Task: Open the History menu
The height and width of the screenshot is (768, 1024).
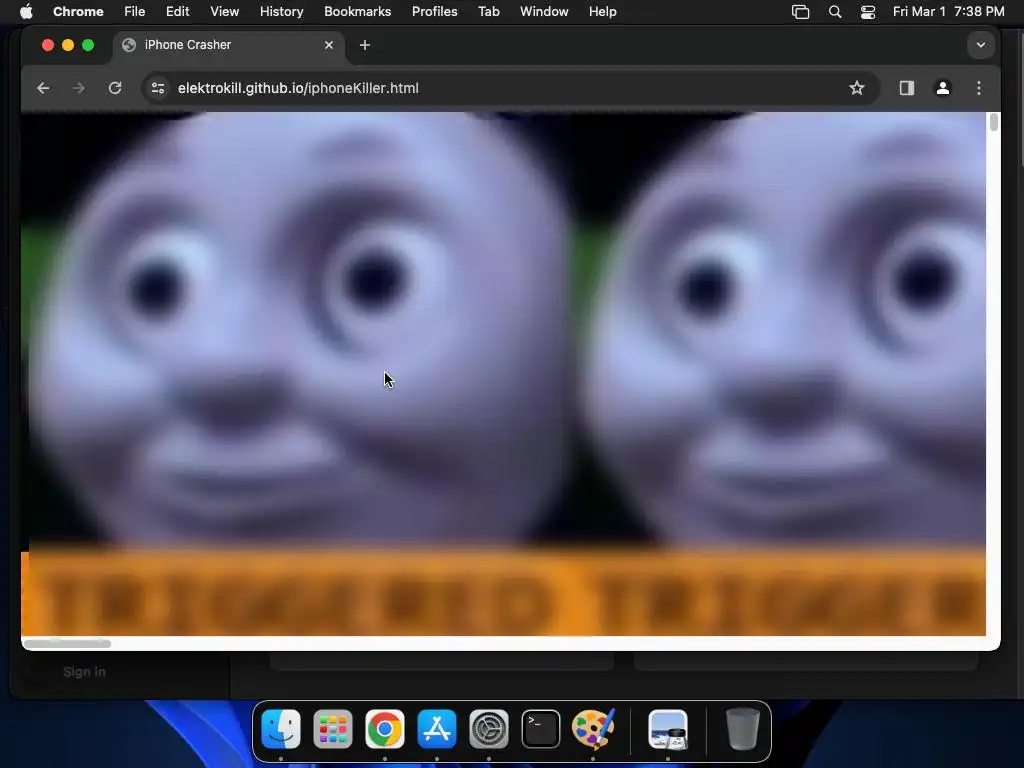Action: (x=281, y=12)
